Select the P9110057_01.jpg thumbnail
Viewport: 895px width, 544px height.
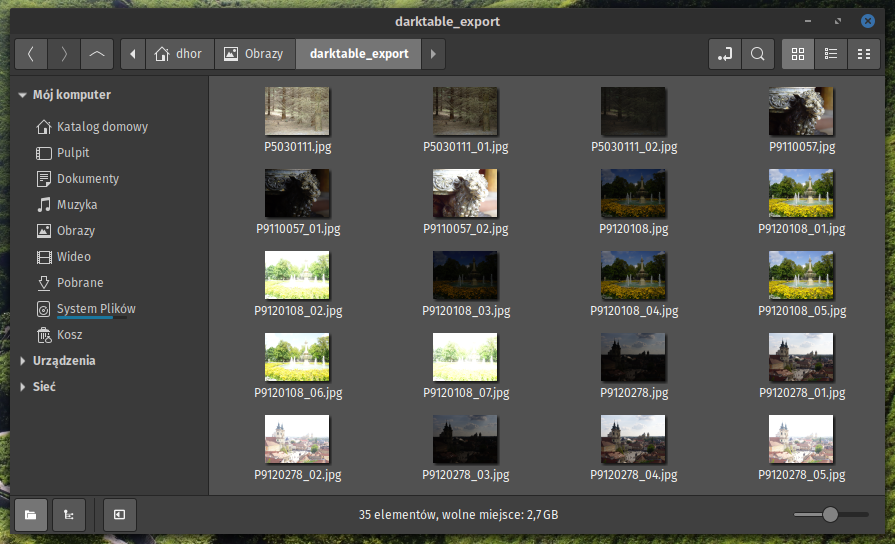click(x=297, y=193)
